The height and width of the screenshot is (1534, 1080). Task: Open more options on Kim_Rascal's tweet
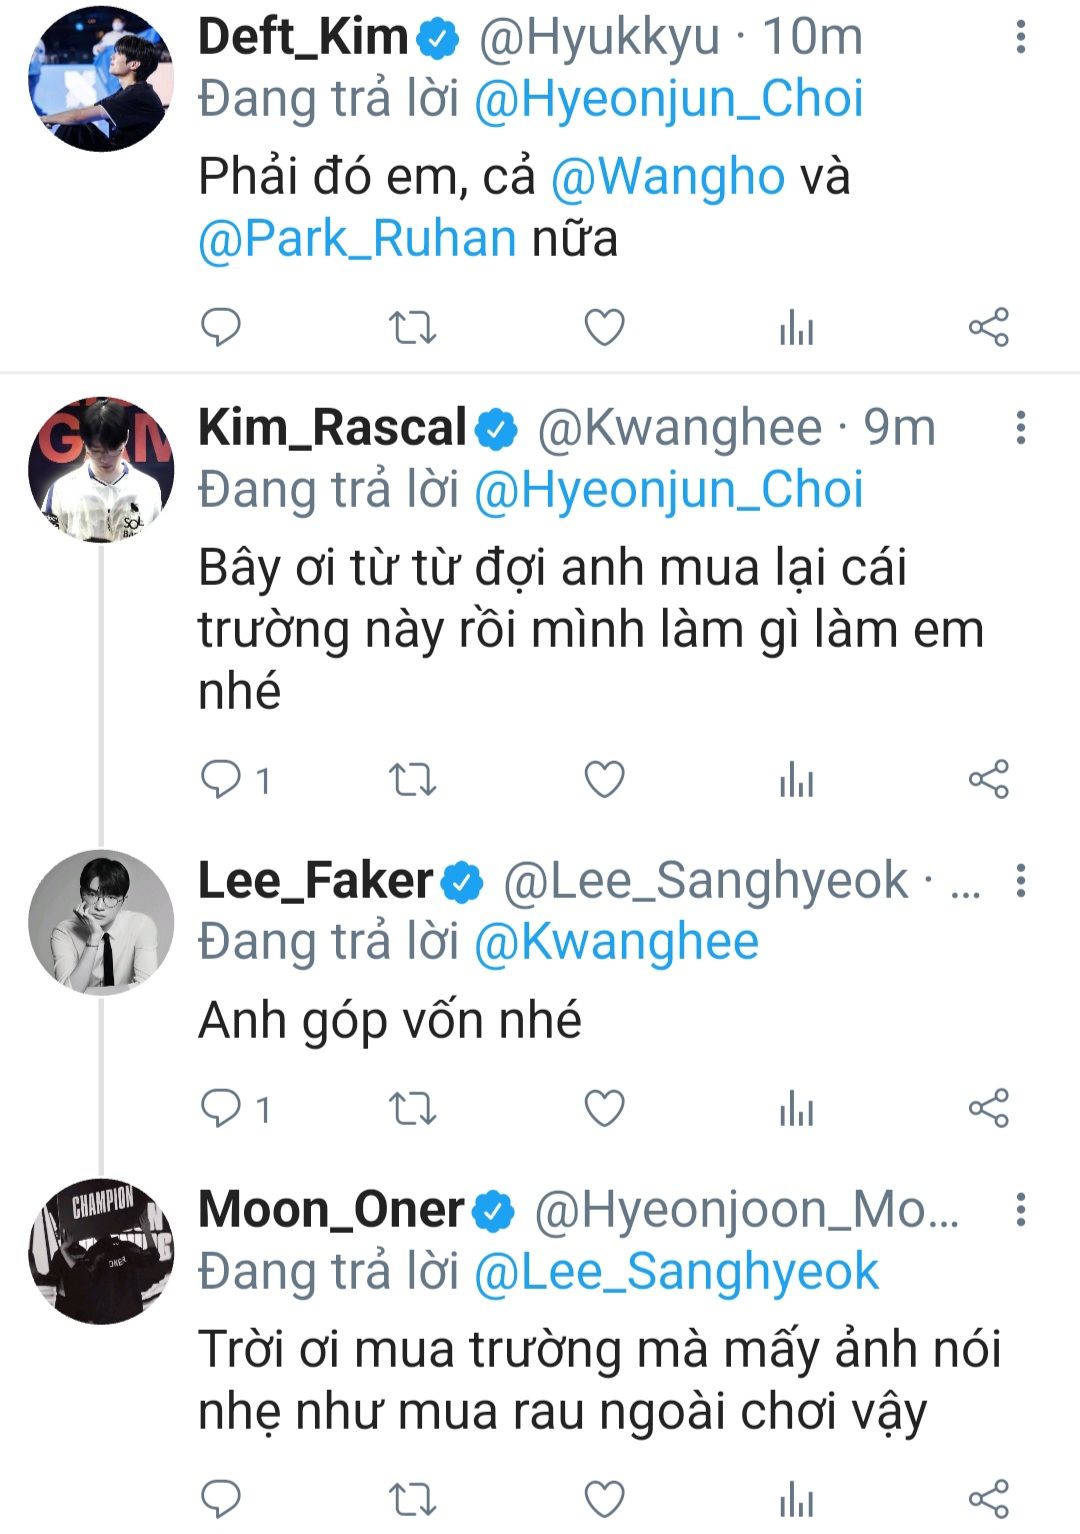(1020, 428)
